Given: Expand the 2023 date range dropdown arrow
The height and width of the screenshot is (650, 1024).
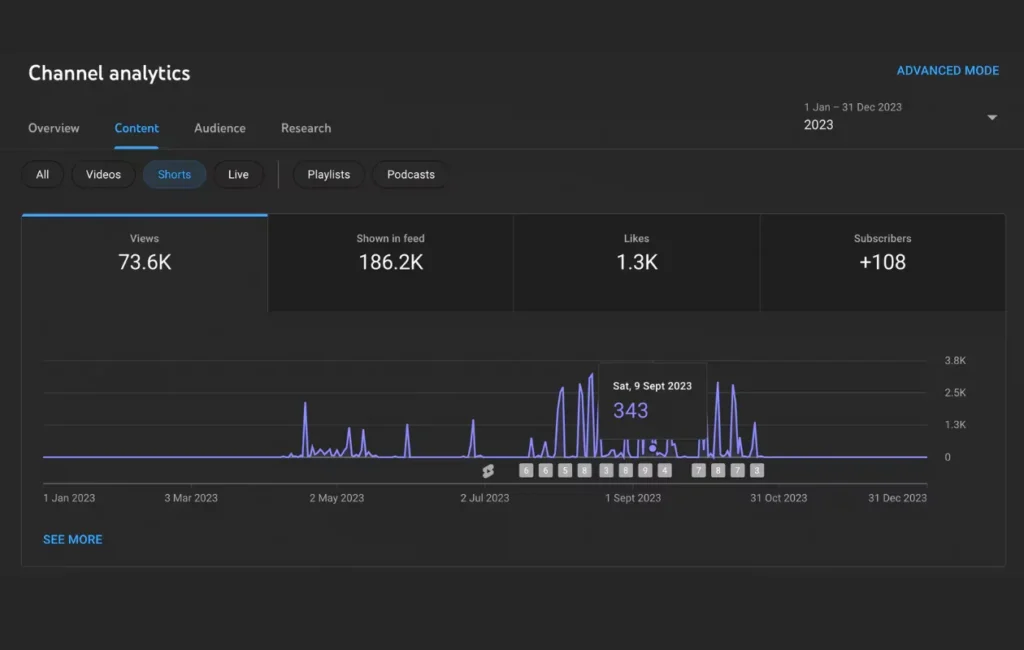Looking at the screenshot, I should coord(992,117).
